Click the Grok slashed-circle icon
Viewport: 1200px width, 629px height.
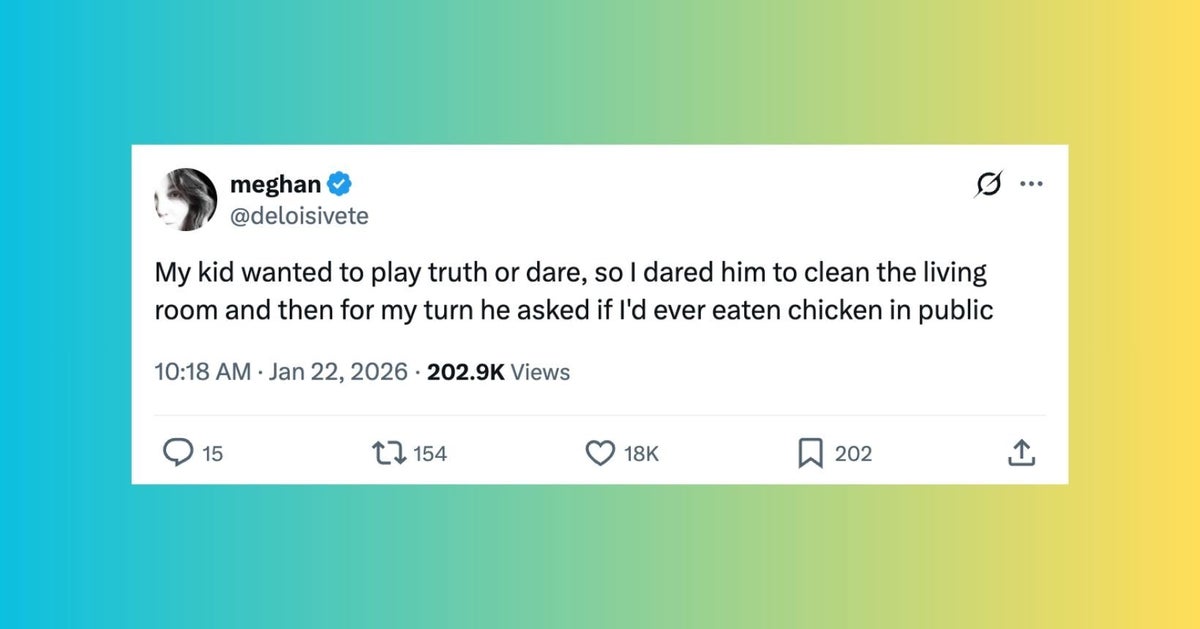987,185
